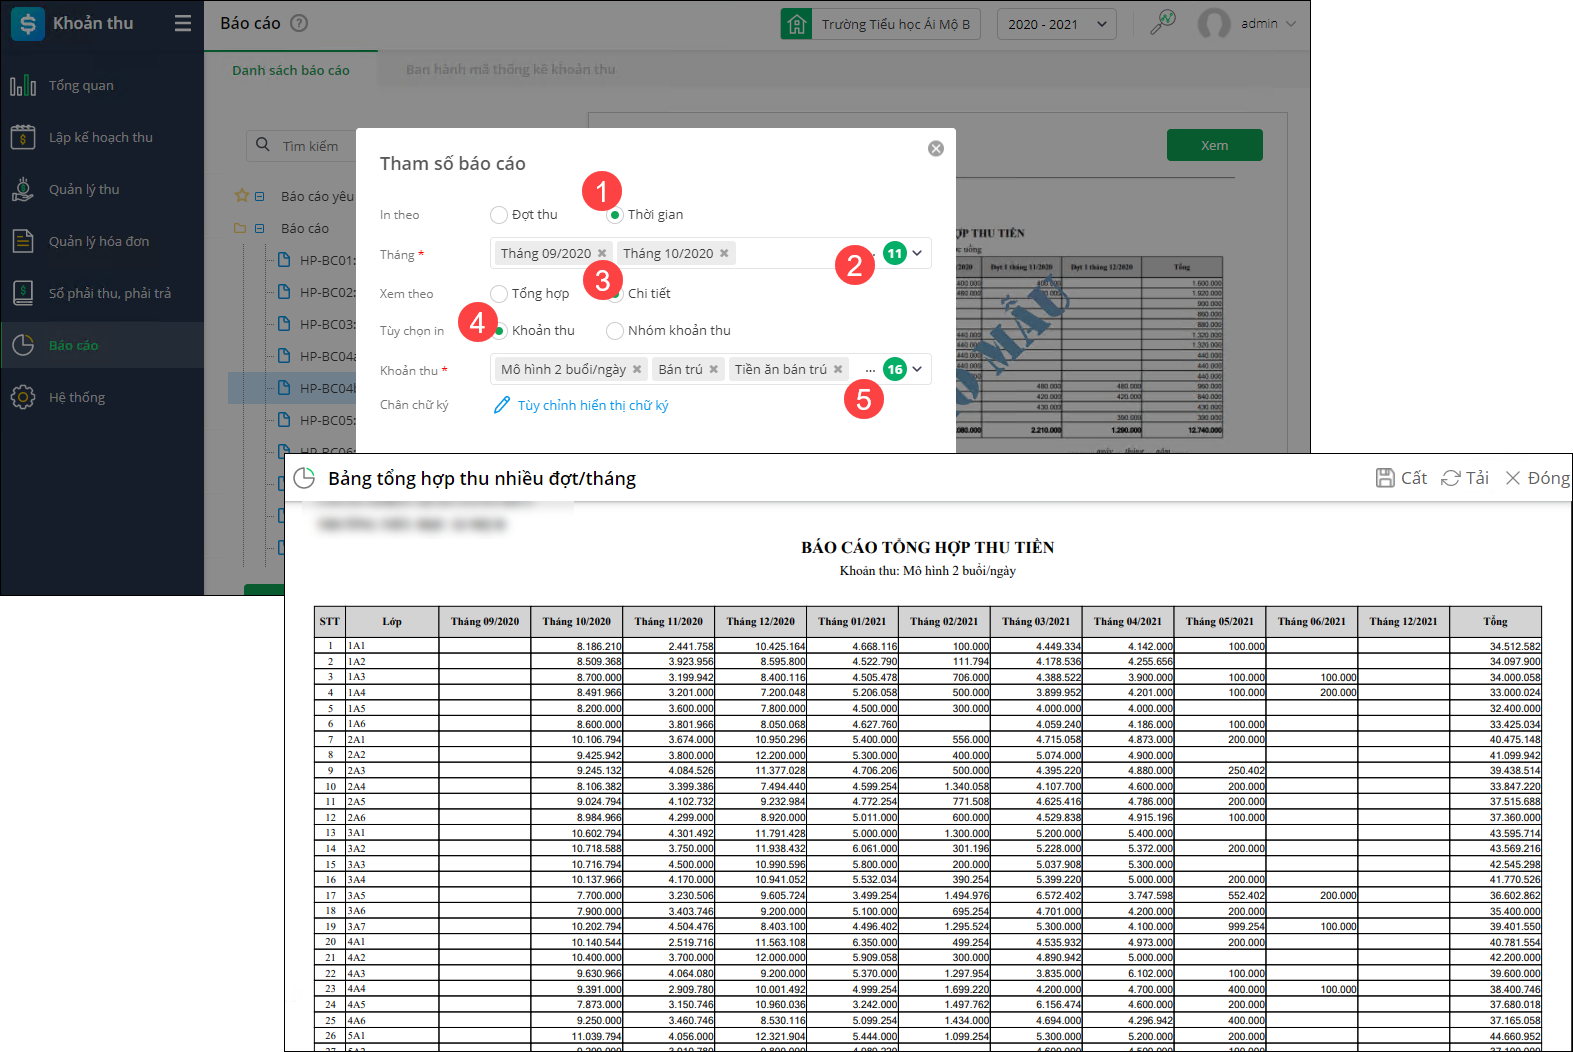The height and width of the screenshot is (1052, 1573).
Task: Click the hamburger menu icon beside Khoản thu
Action: point(182,23)
